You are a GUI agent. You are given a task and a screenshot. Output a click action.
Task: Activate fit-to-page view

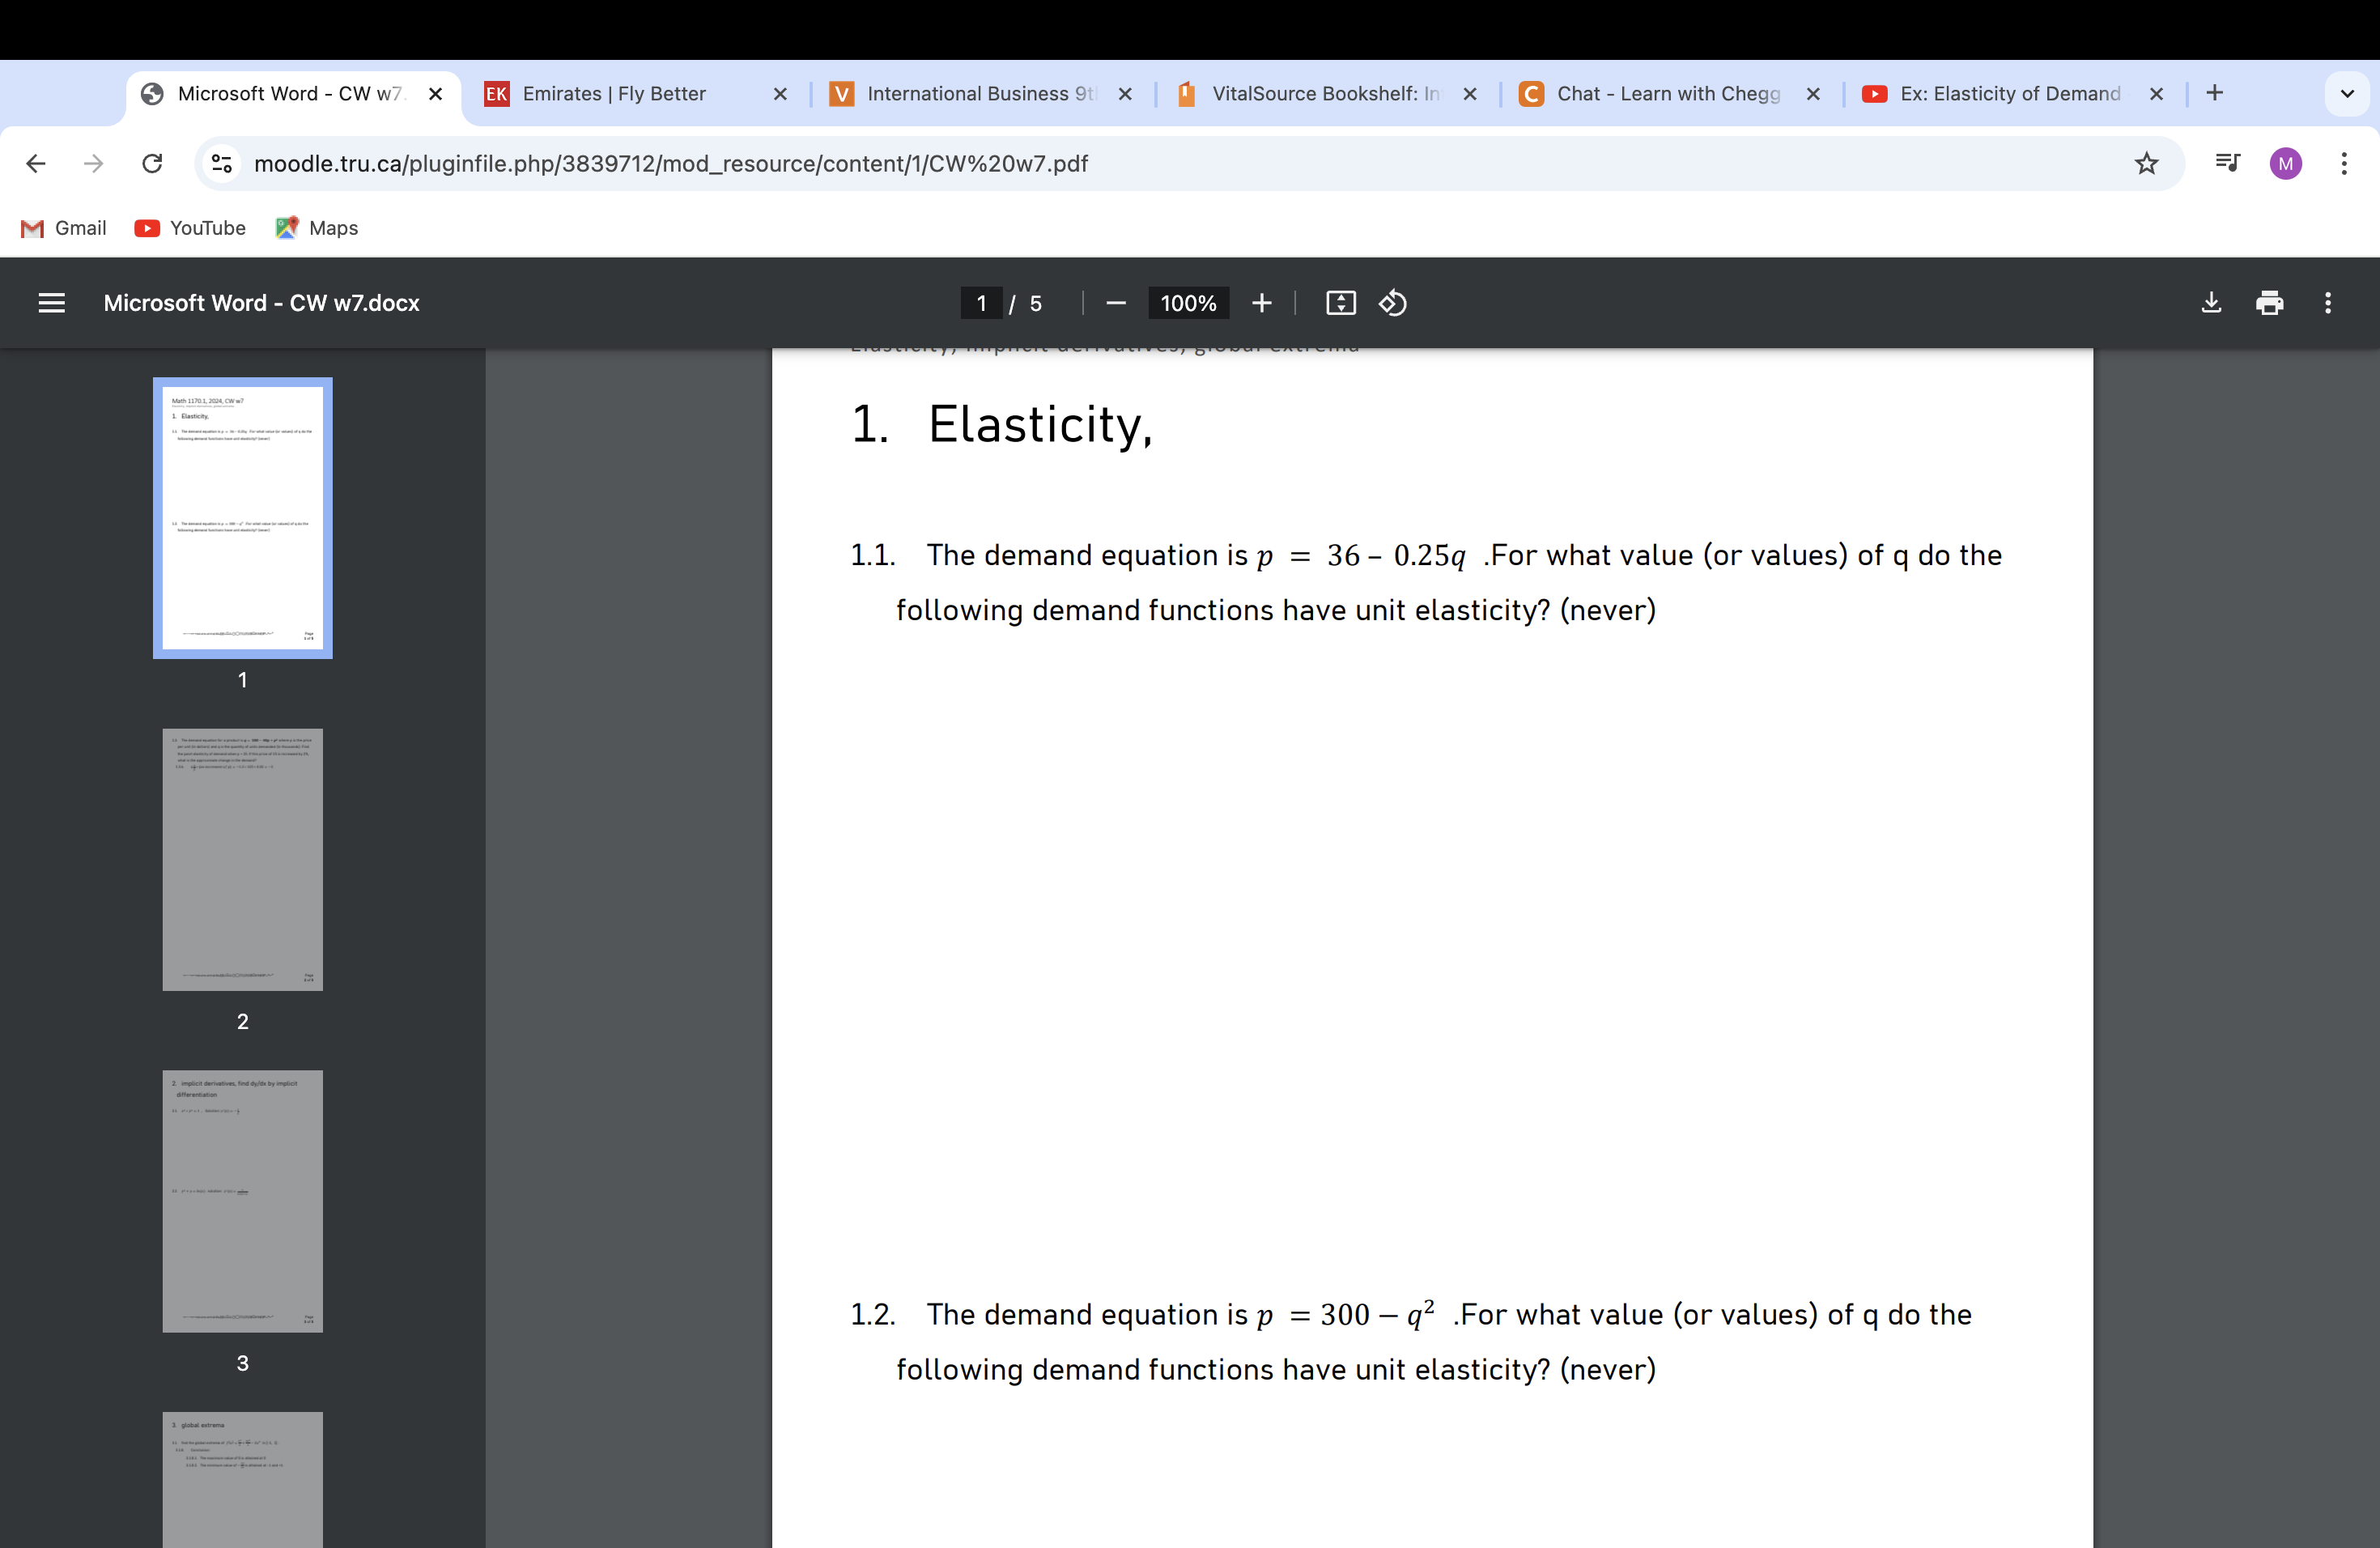click(x=1340, y=303)
